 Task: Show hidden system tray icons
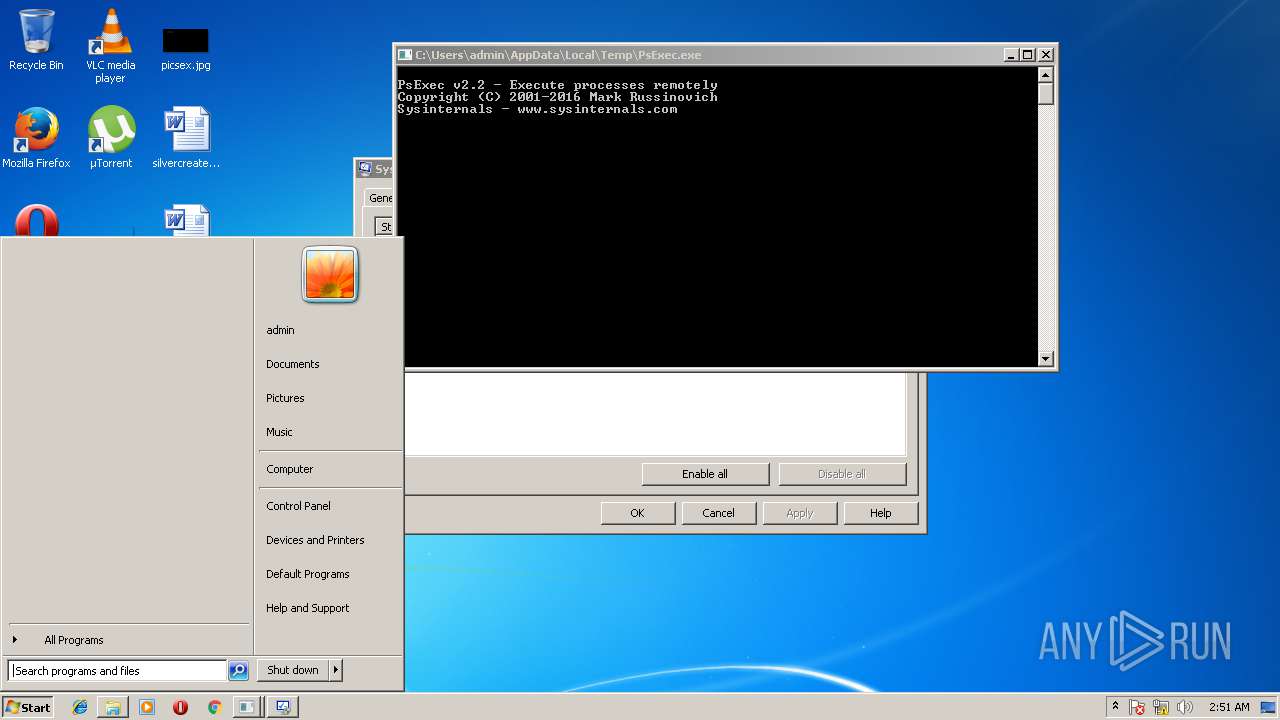(1116, 707)
